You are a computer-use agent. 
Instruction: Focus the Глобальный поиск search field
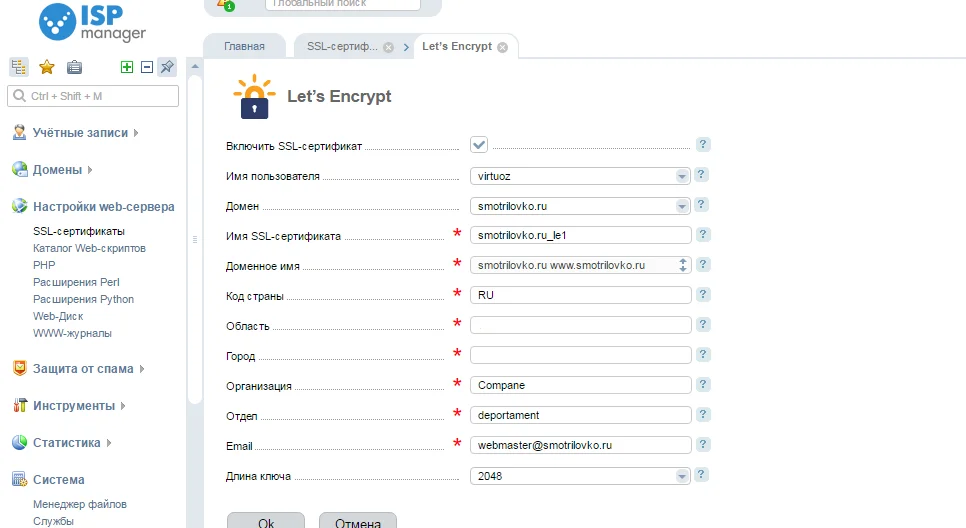[x=343, y=4]
